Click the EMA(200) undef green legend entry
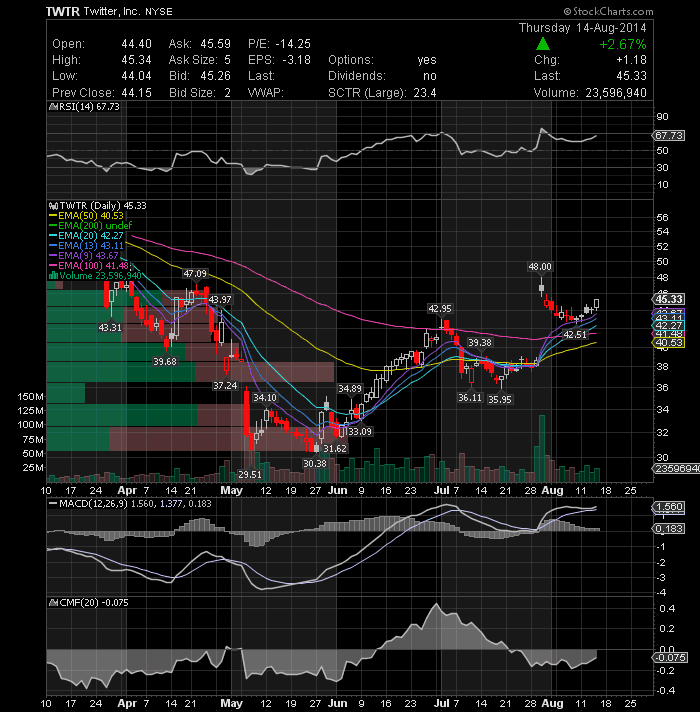 tap(90, 226)
